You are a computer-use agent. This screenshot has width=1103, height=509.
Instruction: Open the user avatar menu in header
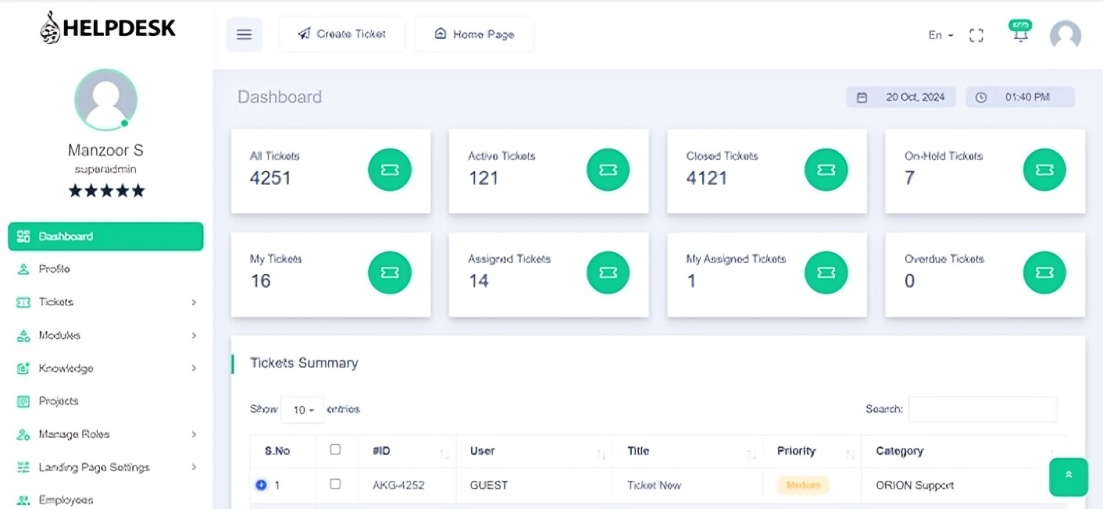[1065, 34]
